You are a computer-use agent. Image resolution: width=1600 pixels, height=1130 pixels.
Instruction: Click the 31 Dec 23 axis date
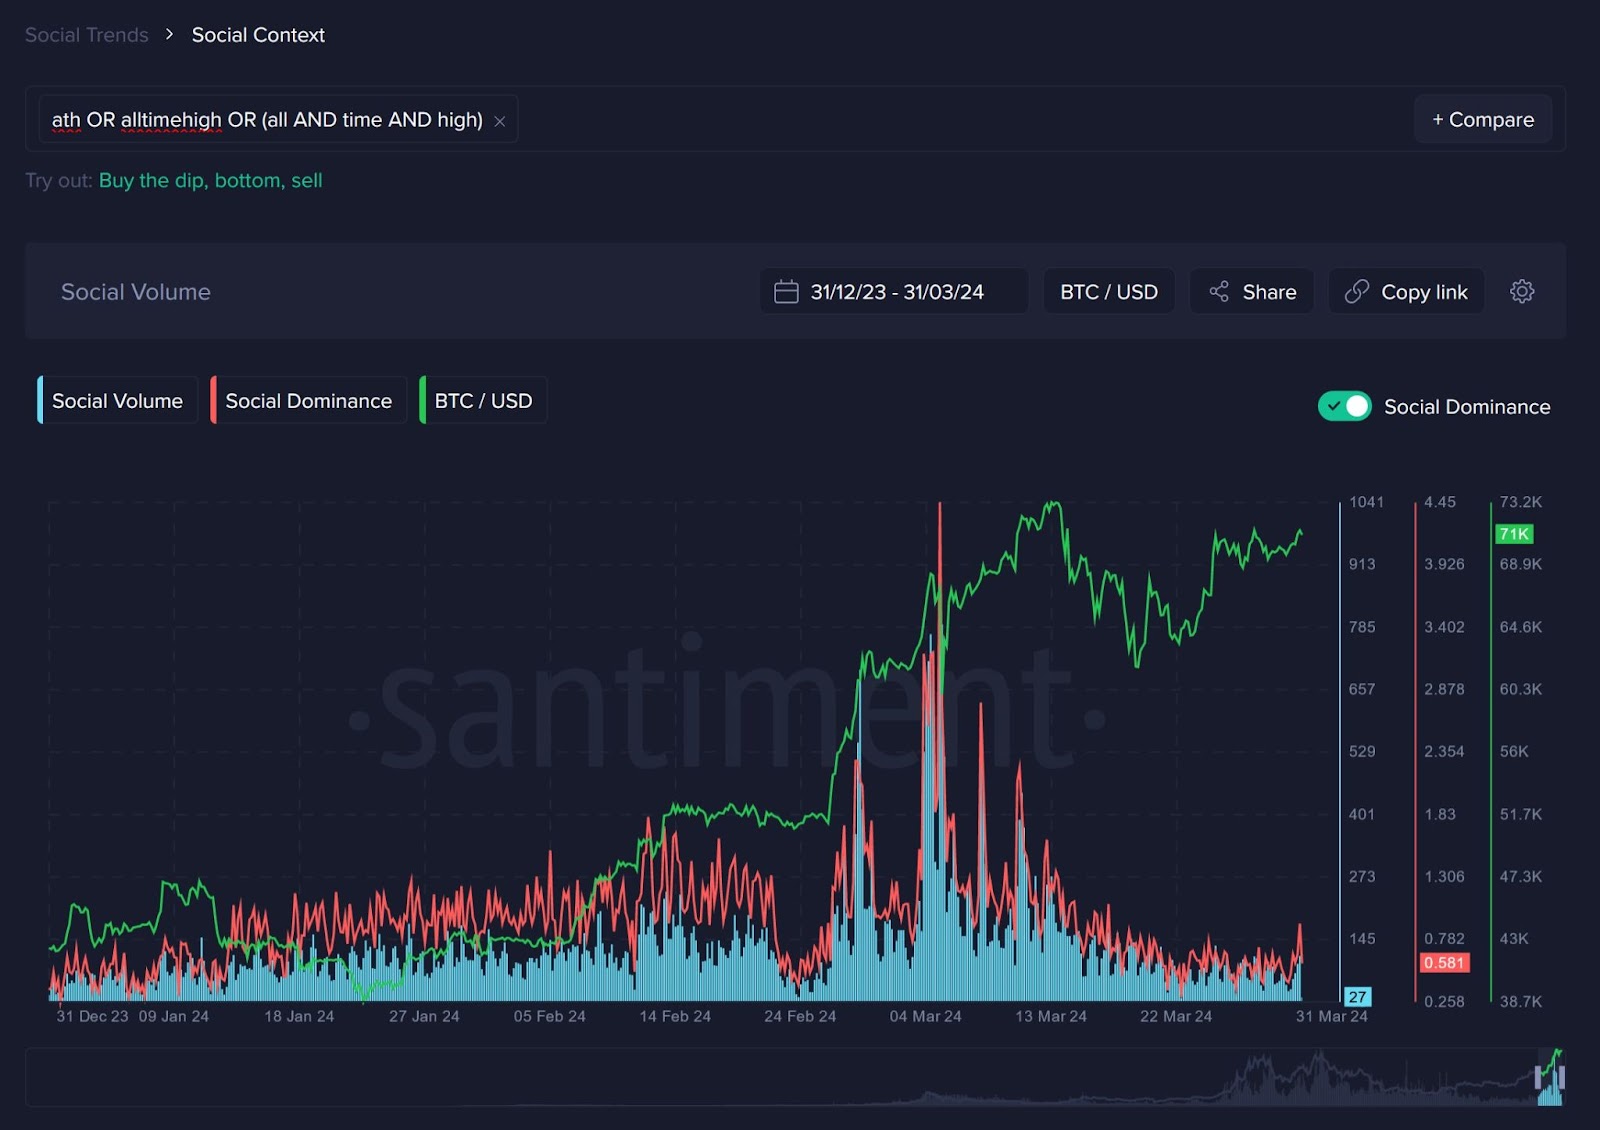(x=92, y=1016)
